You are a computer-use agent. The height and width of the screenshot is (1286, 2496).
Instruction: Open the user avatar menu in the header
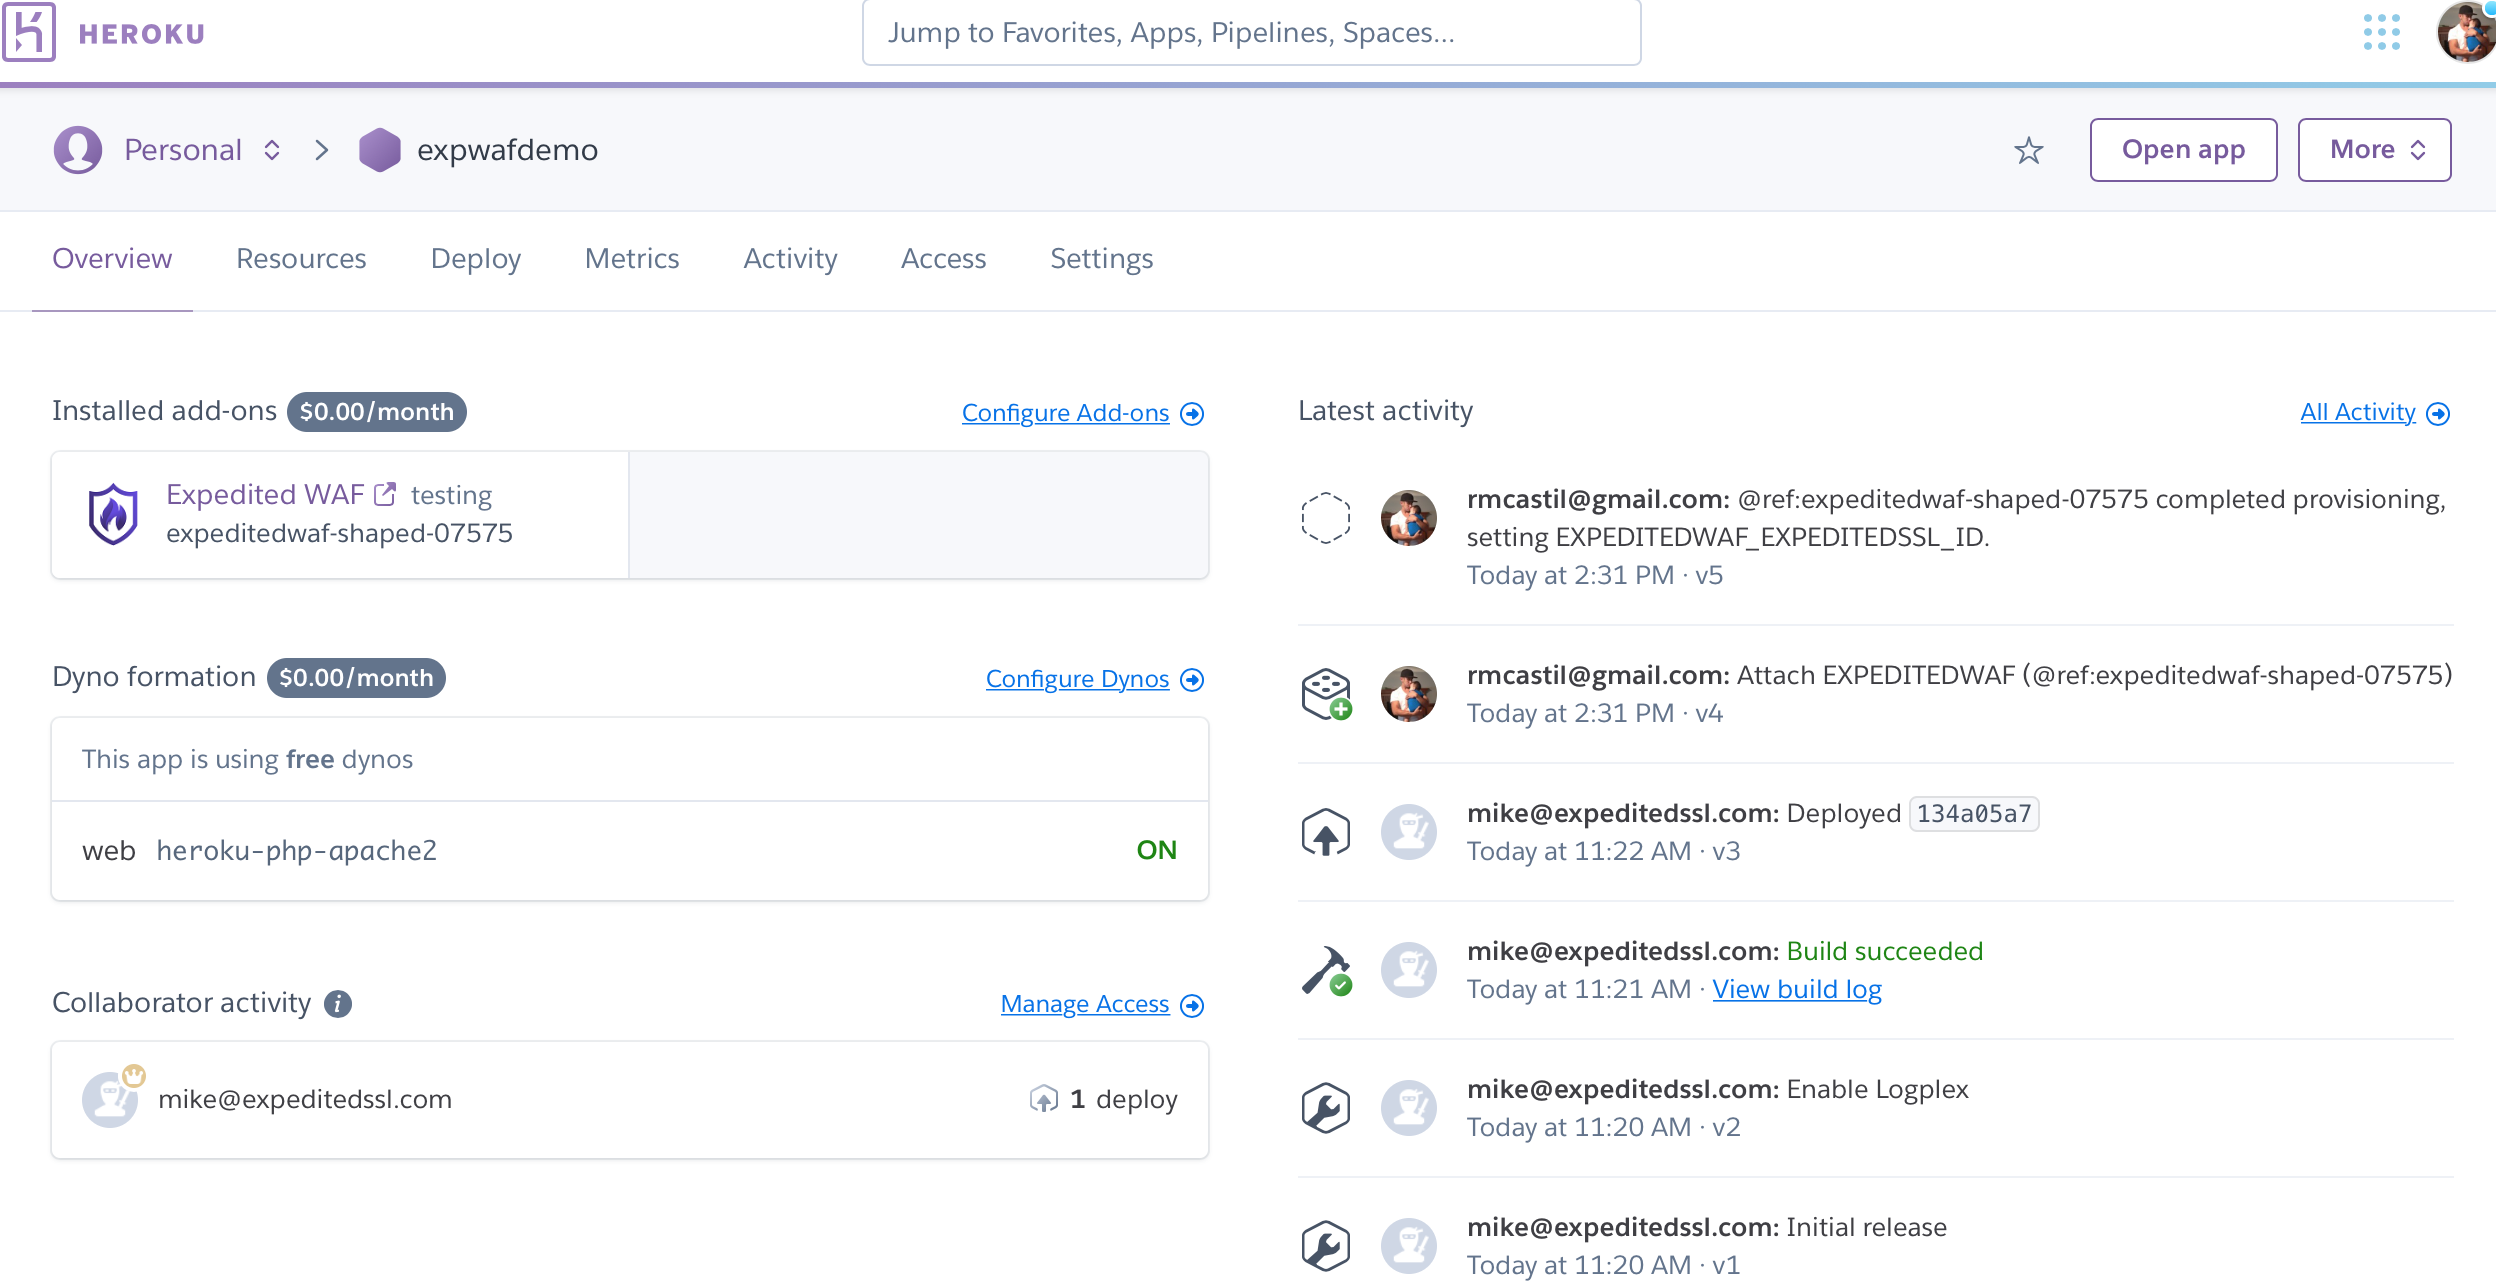tap(2465, 32)
